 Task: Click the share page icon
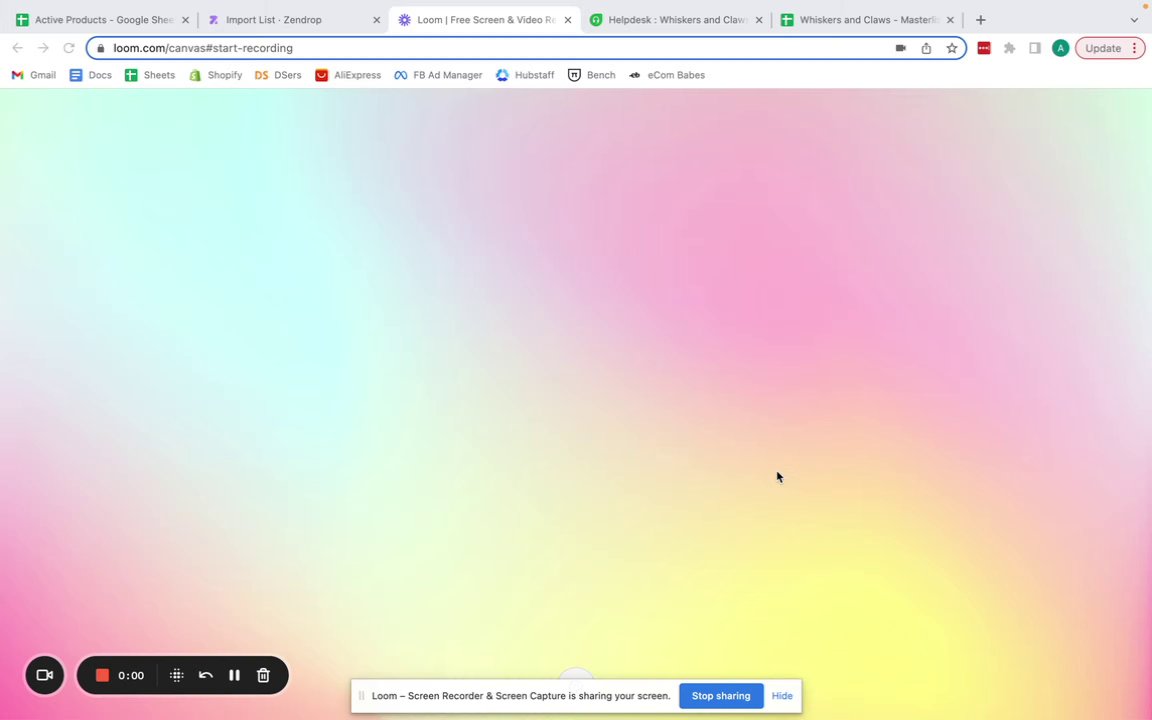pyautogui.click(x=926, y=48)
